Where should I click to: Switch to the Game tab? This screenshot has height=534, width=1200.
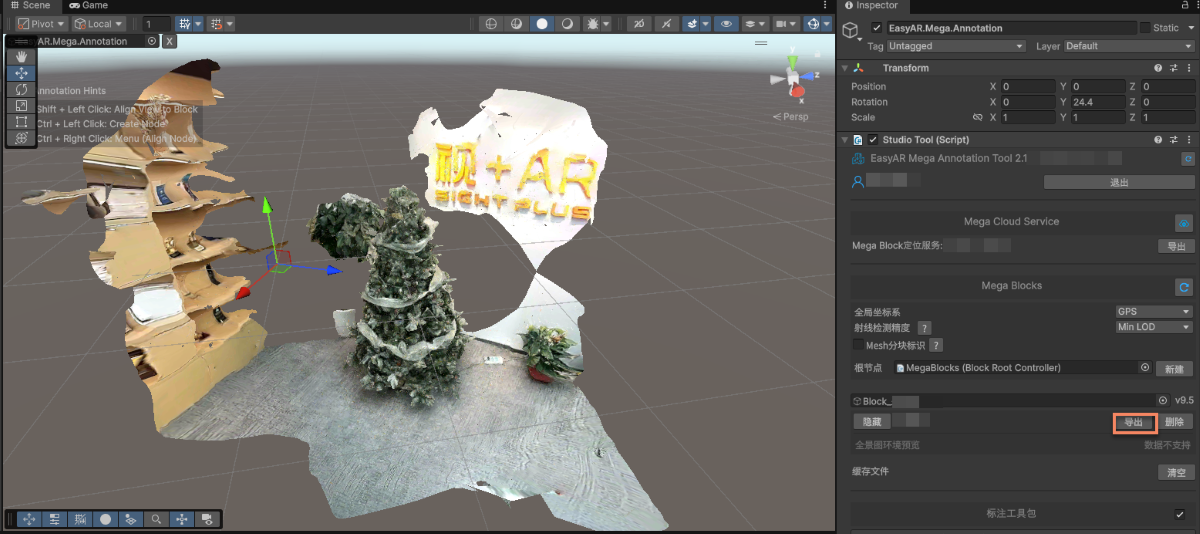(x=88, y=6)
